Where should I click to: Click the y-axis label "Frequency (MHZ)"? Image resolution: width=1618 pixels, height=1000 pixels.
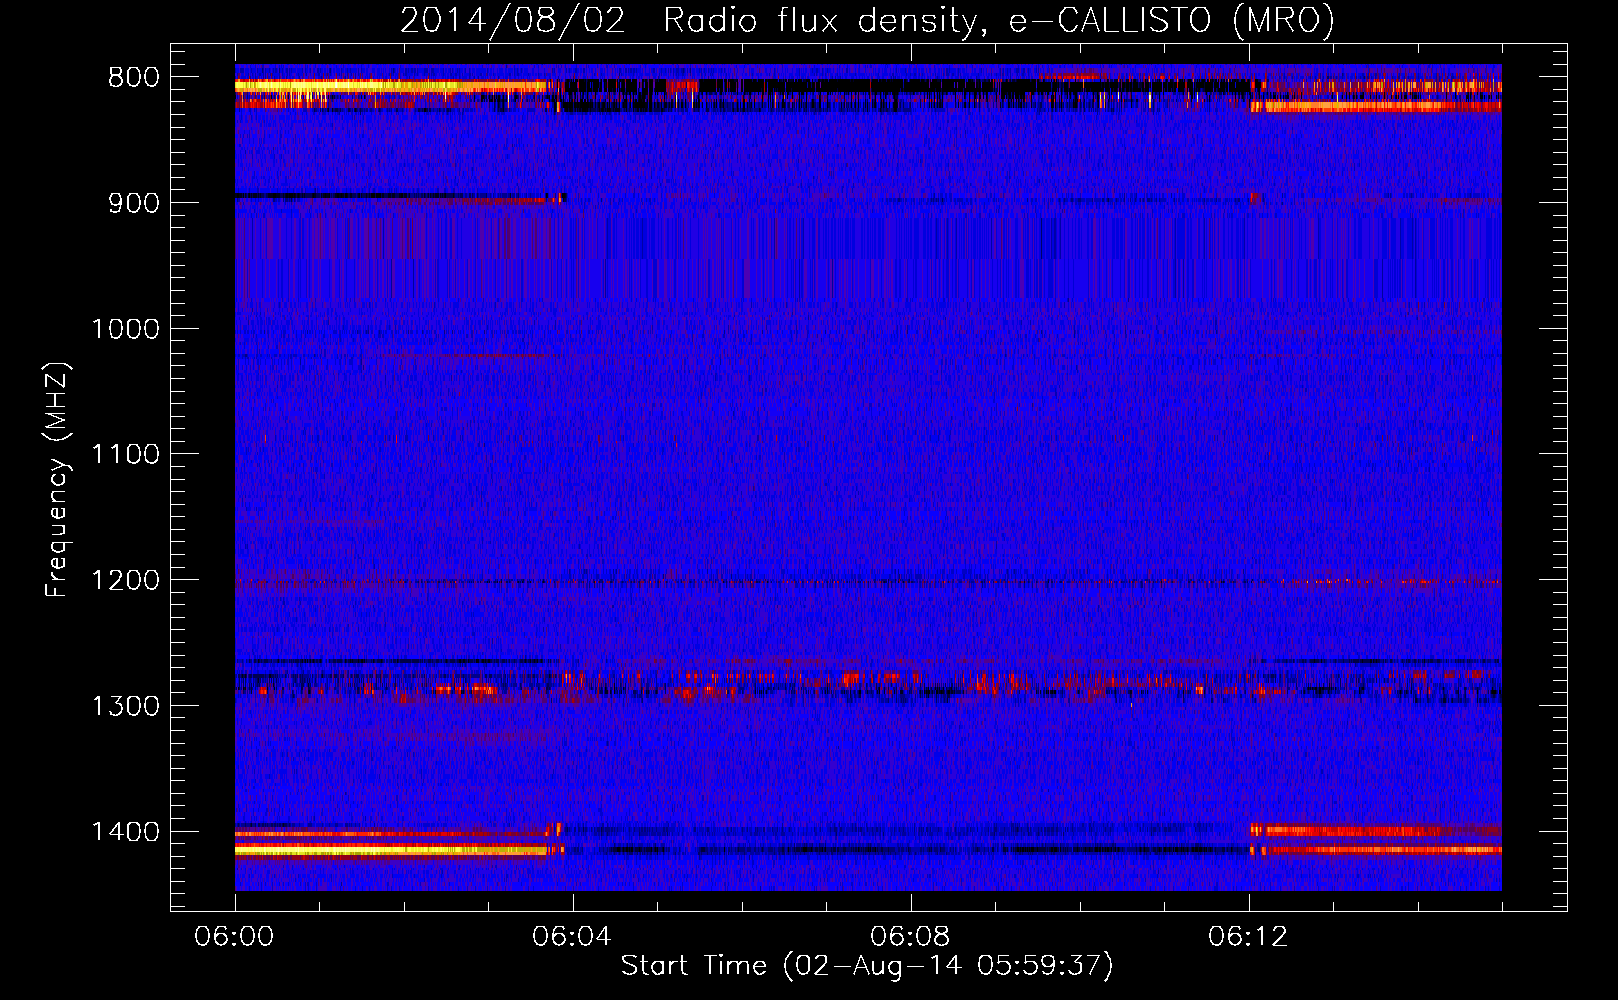tap(57, 480)
